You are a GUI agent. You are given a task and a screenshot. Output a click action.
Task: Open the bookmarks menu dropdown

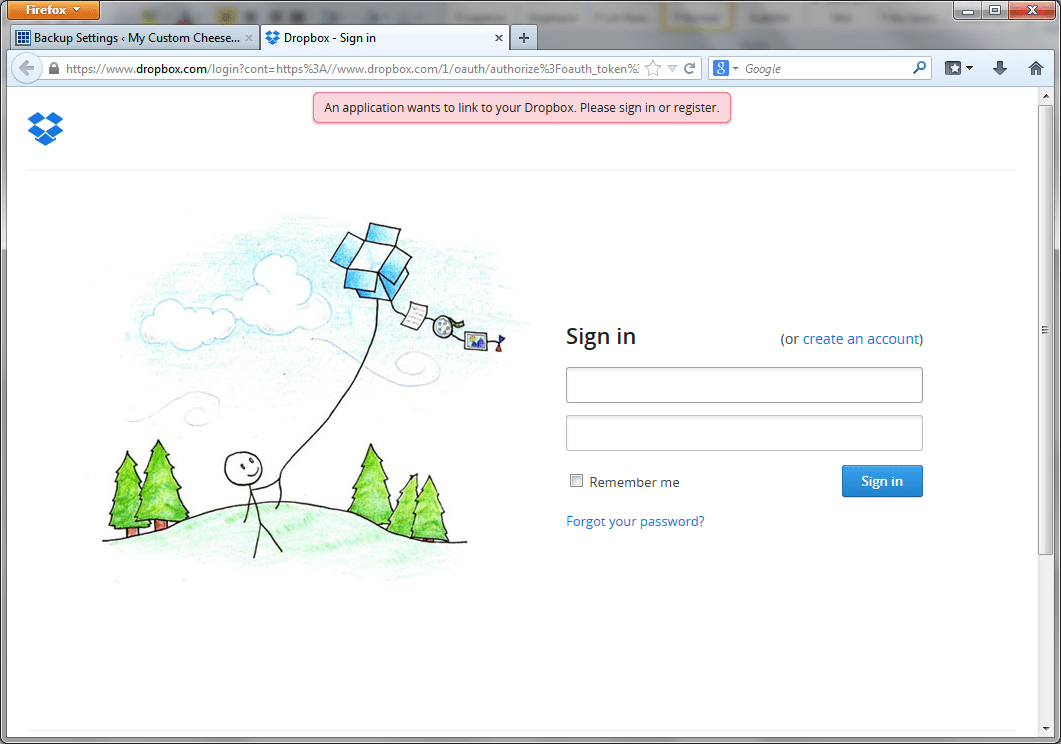[959, 68]
